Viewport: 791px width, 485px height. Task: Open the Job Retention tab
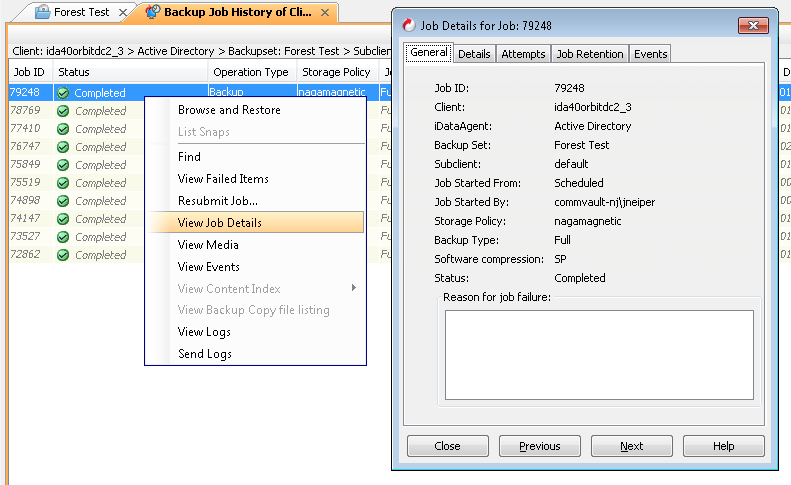(590, 54)
